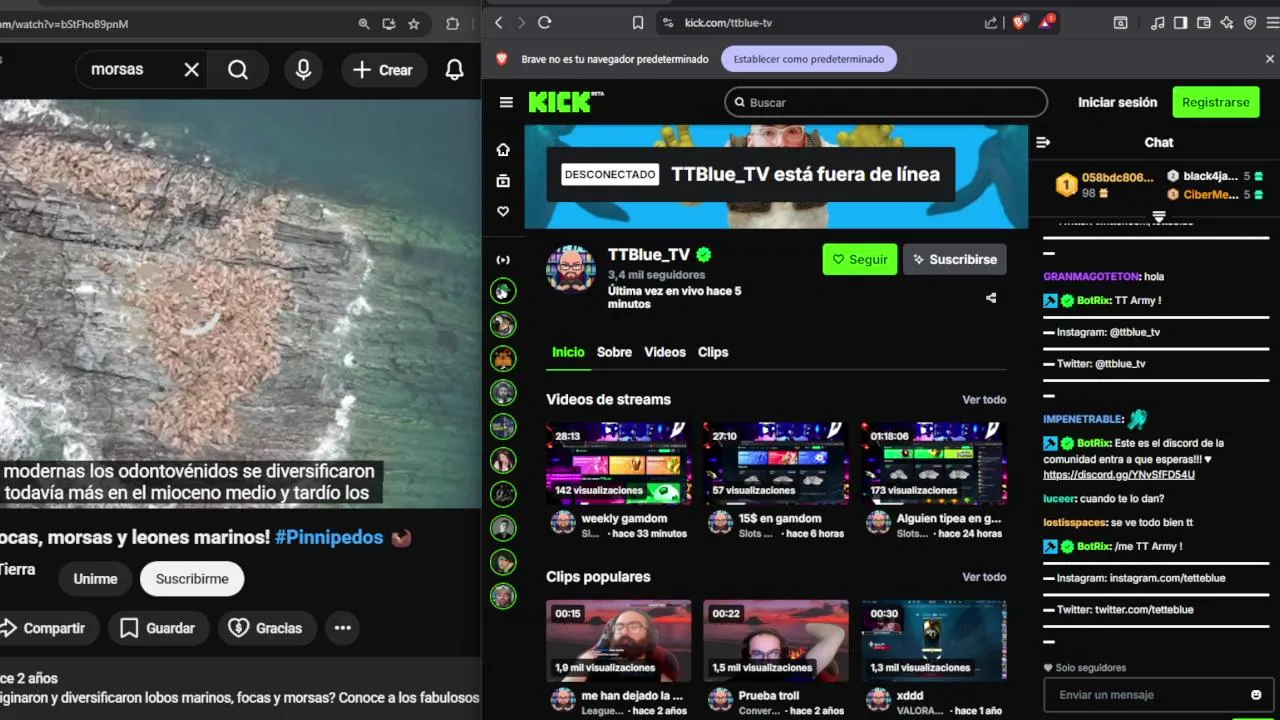Open the chat emoji picker
The height and width of the screenshot is (720, 1280).
click(x=1256, y=695)
